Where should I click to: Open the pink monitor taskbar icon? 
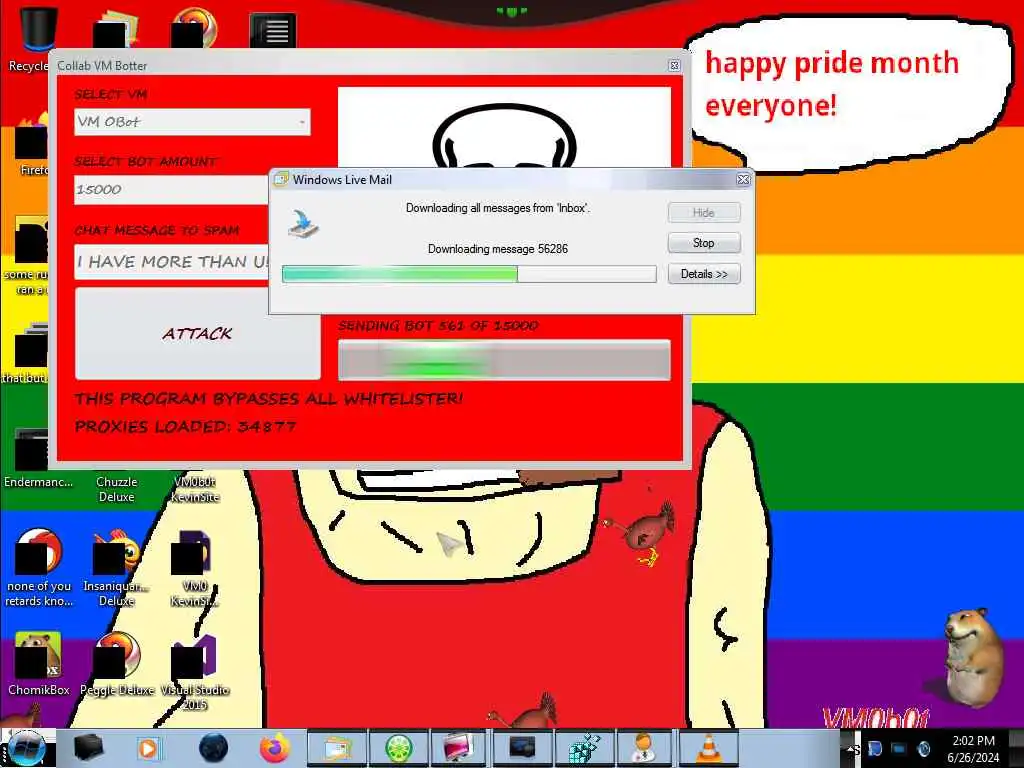(460, 748)
